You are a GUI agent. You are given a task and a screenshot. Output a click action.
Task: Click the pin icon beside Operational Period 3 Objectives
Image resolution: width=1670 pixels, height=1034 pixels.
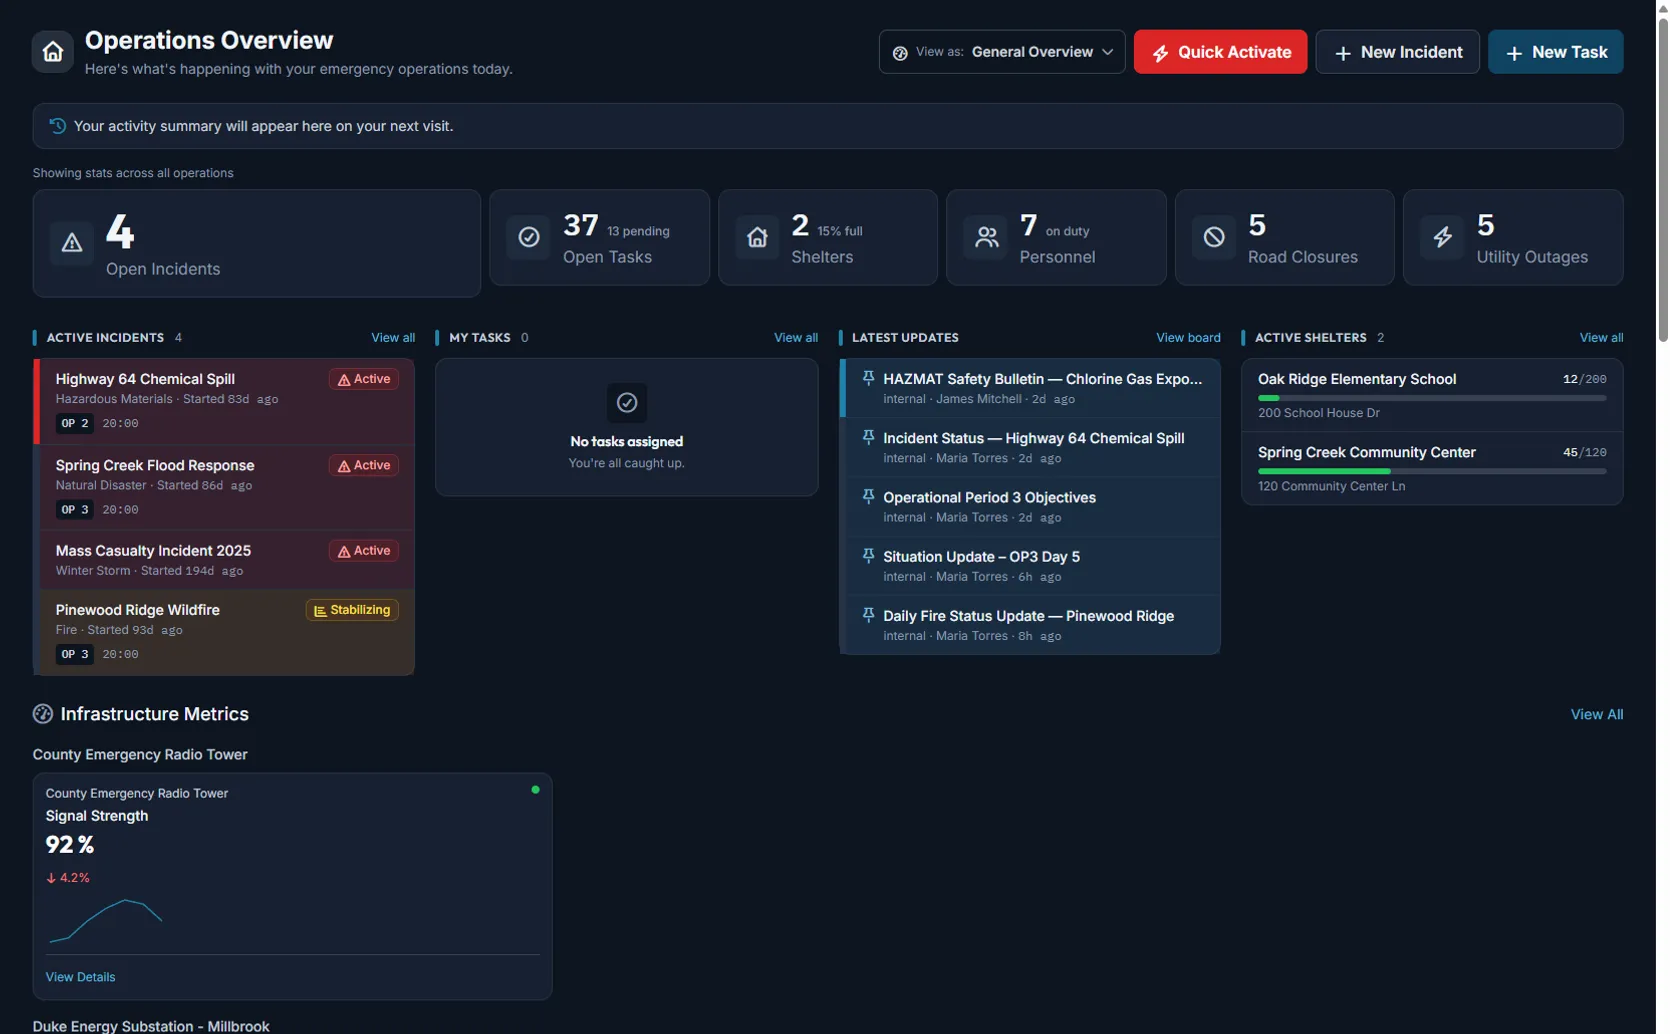click(868, 496)
